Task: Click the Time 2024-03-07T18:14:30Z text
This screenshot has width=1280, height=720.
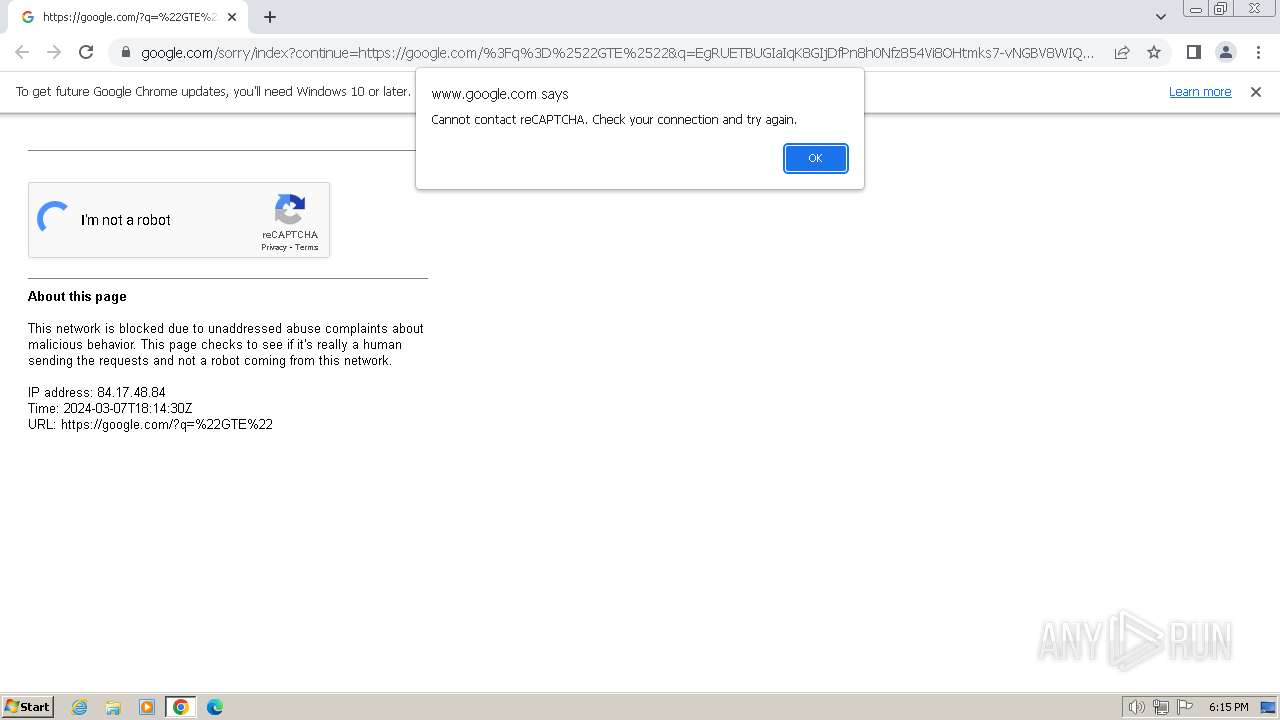Action: (x=110, y=409)
